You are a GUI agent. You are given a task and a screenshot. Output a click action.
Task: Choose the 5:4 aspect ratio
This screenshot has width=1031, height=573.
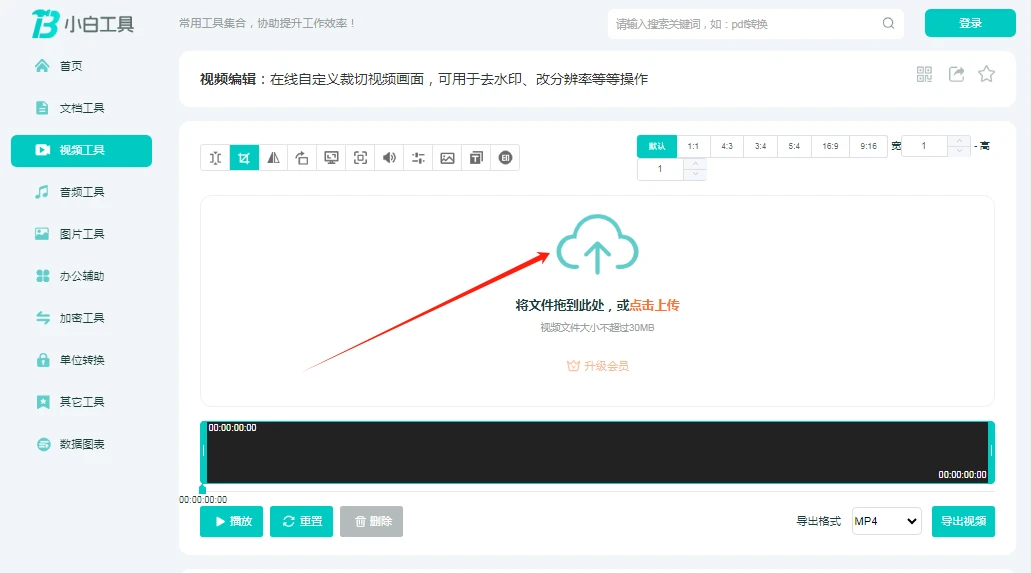pos(794,146)
